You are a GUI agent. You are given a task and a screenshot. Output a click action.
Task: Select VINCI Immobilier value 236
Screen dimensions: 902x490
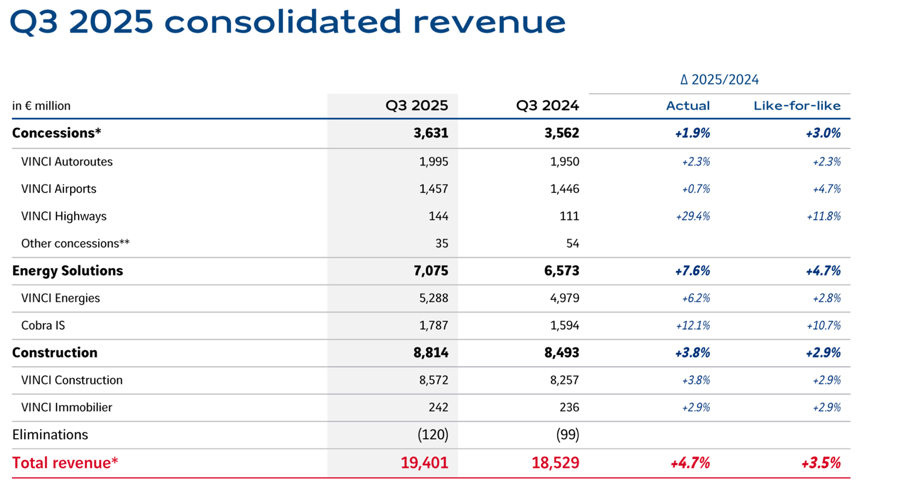570,407
